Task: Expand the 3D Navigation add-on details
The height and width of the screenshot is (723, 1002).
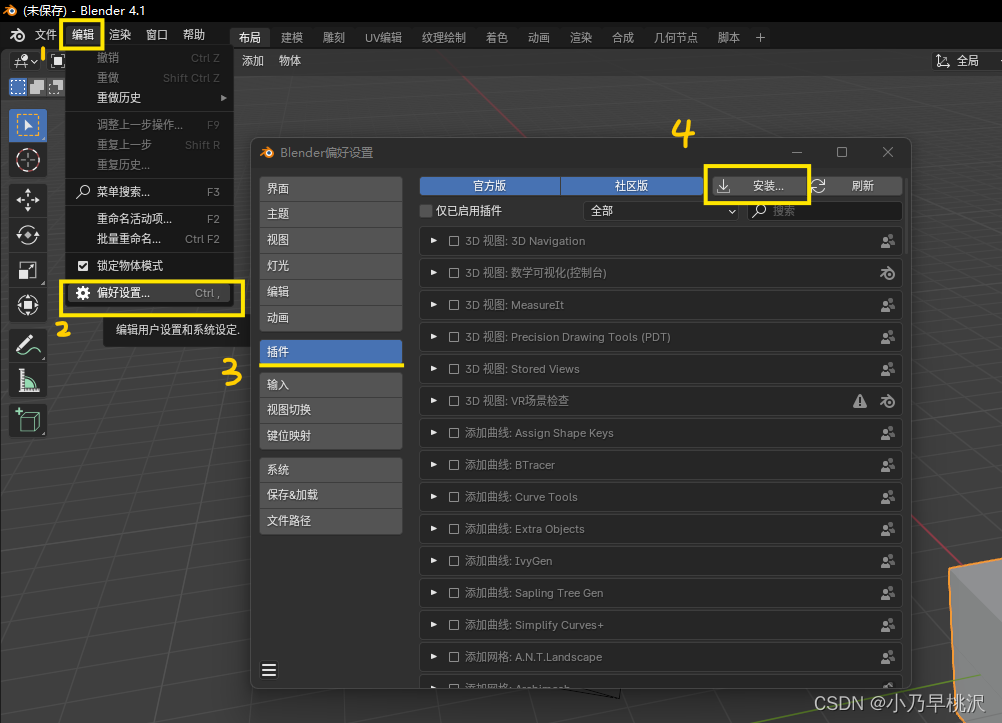Action: click(x=434, y=241)
